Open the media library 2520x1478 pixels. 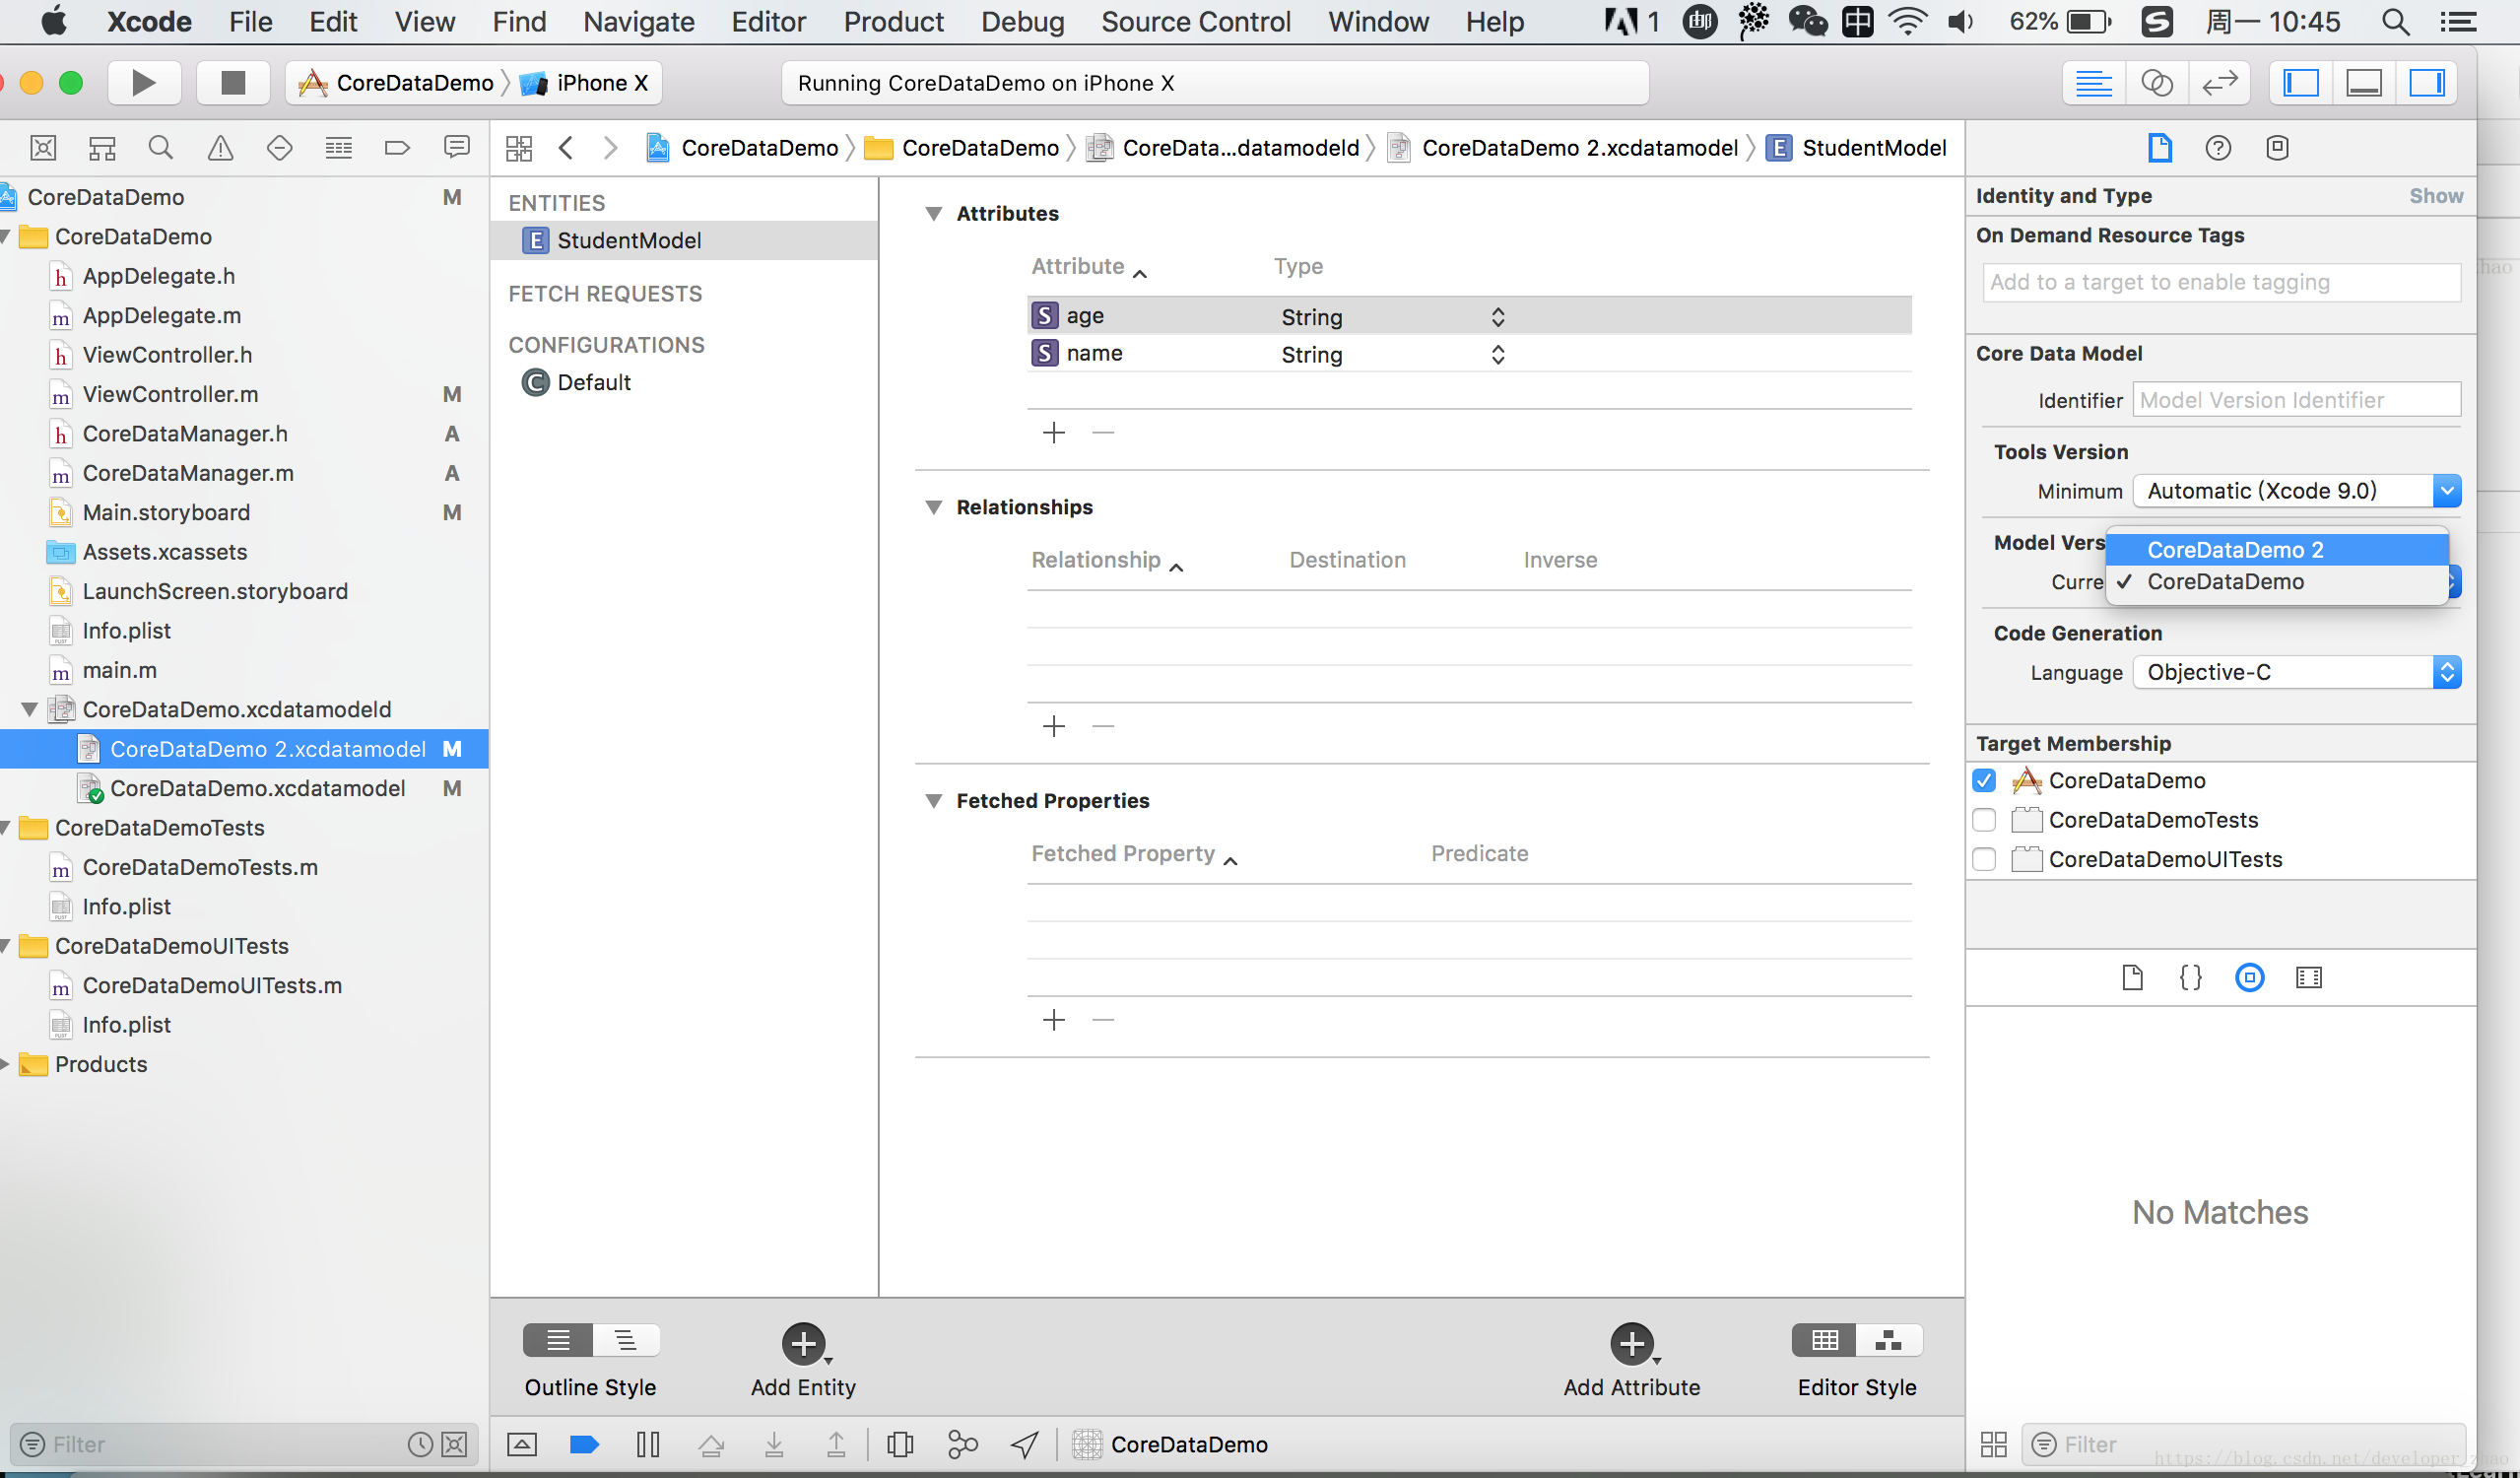[2308, 977]
